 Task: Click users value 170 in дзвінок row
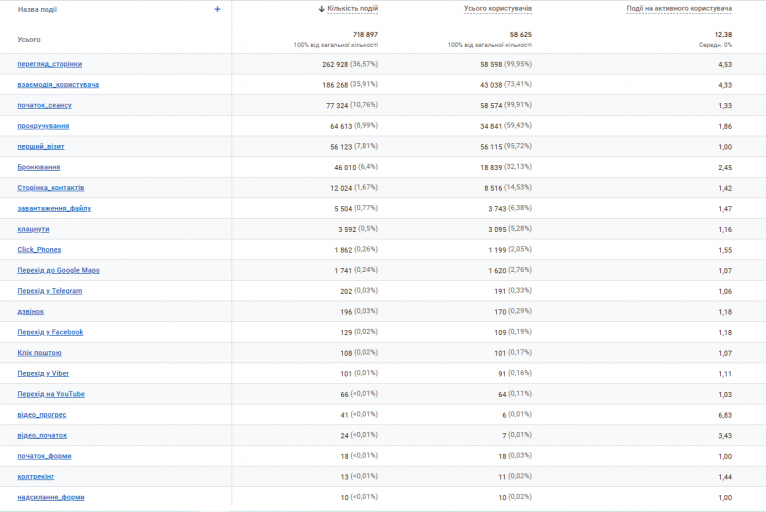(x=500, y=312)
